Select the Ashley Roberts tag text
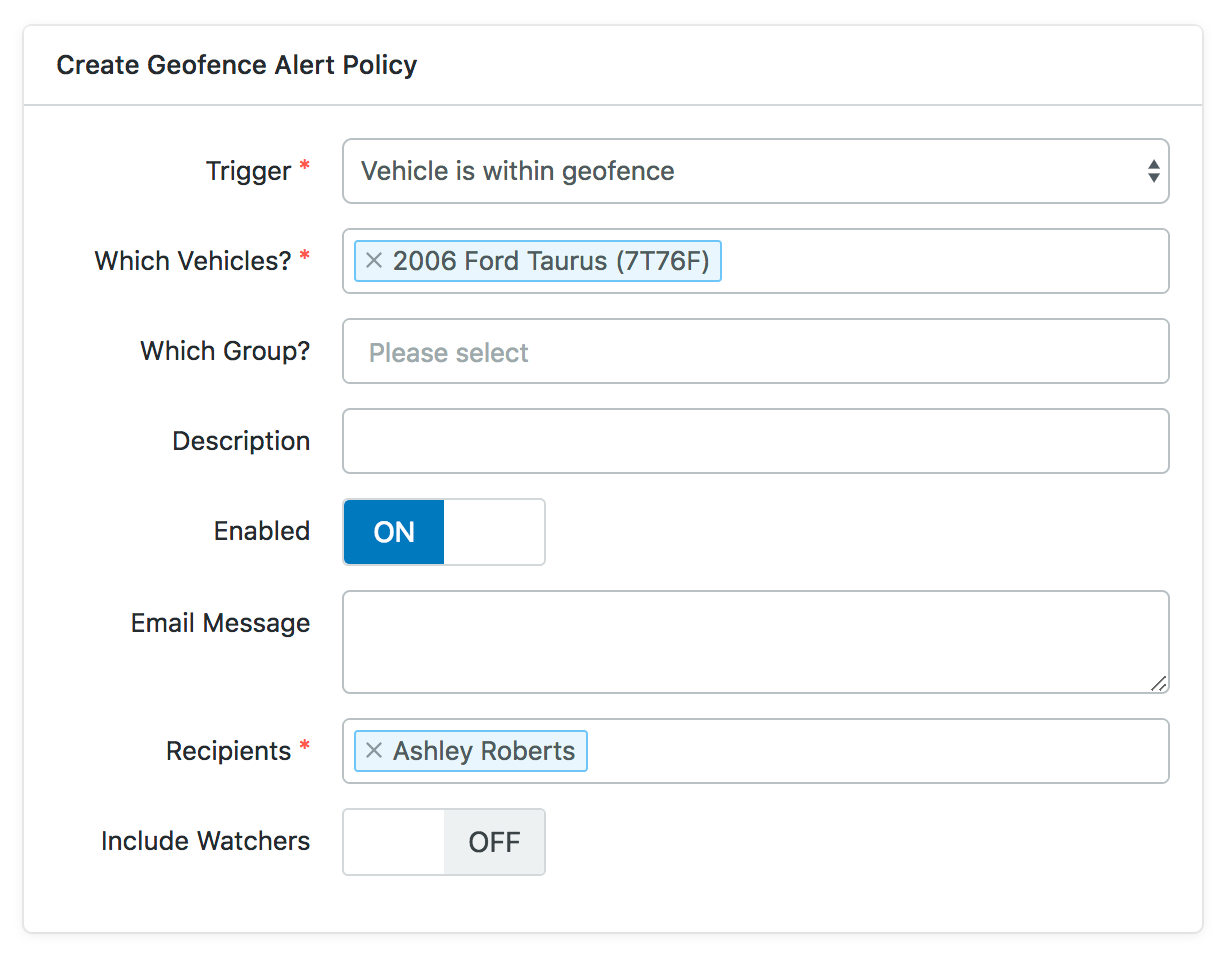 pyautogui.click(x=484, y=751)
